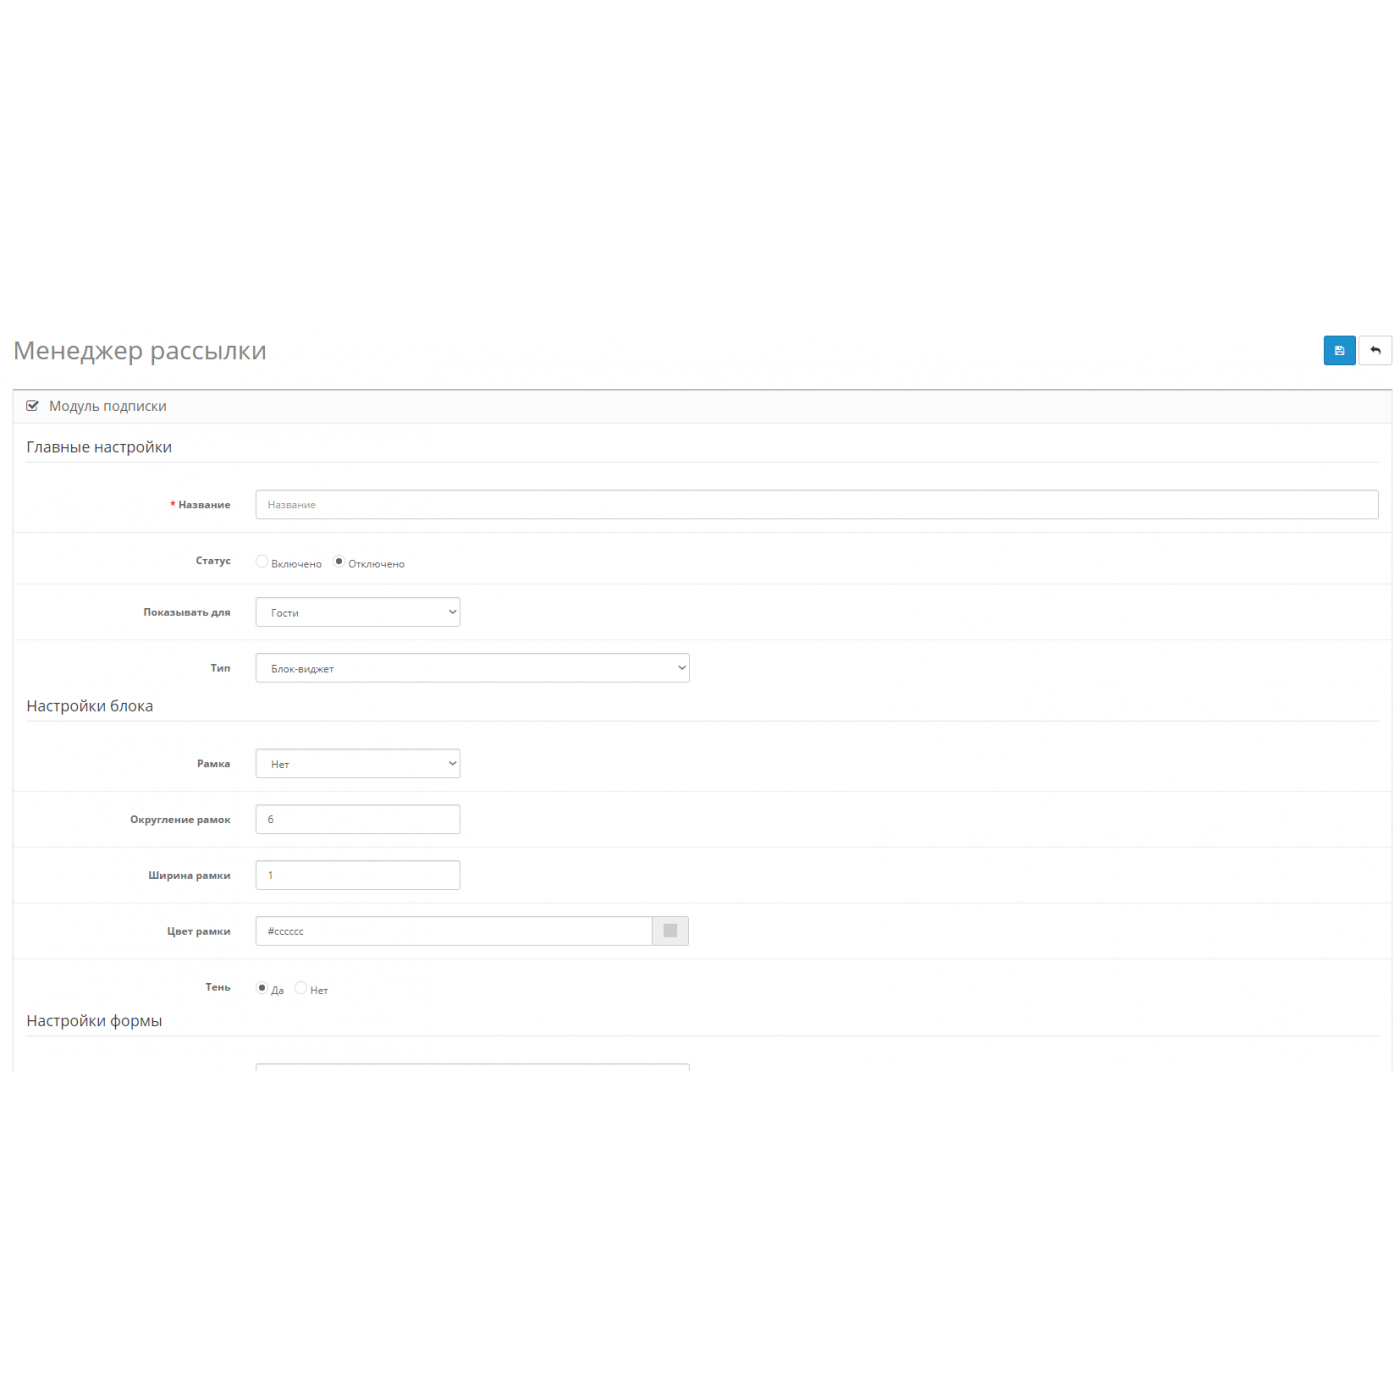Open the Рамка dropdown
The width and height of the screenshot is (1400, 1400).
[x=357, y=764]
